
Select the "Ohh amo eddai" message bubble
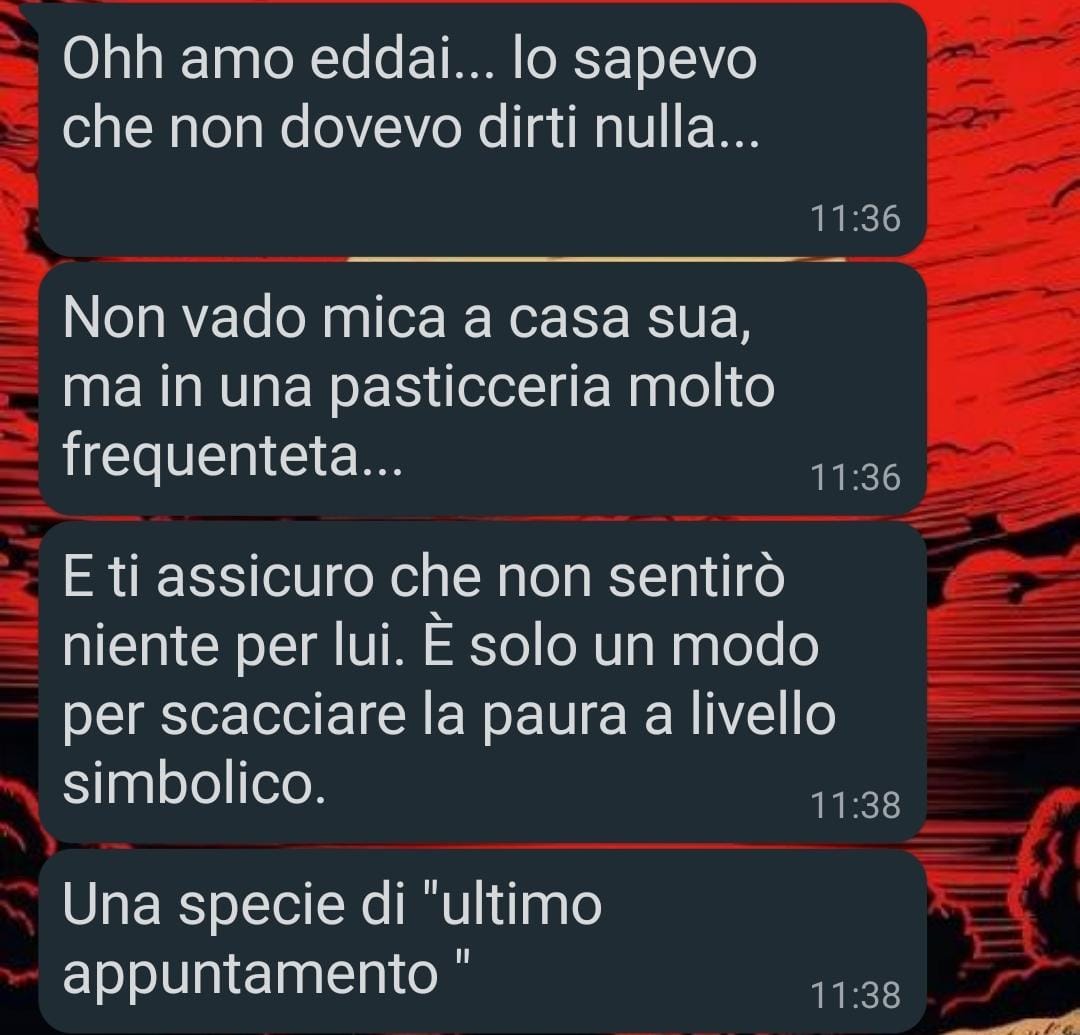point(482,131)
